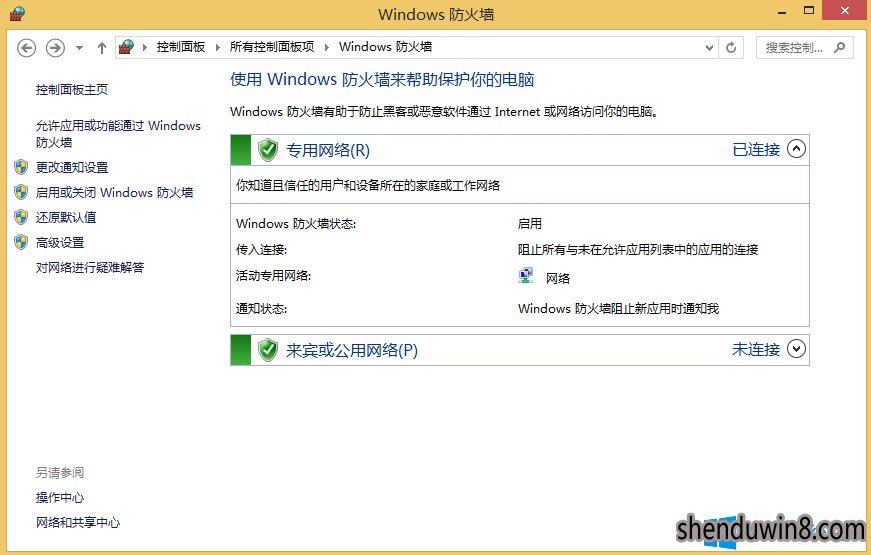
Task: Click 未连接 status text
Action: tap(756, 349)
